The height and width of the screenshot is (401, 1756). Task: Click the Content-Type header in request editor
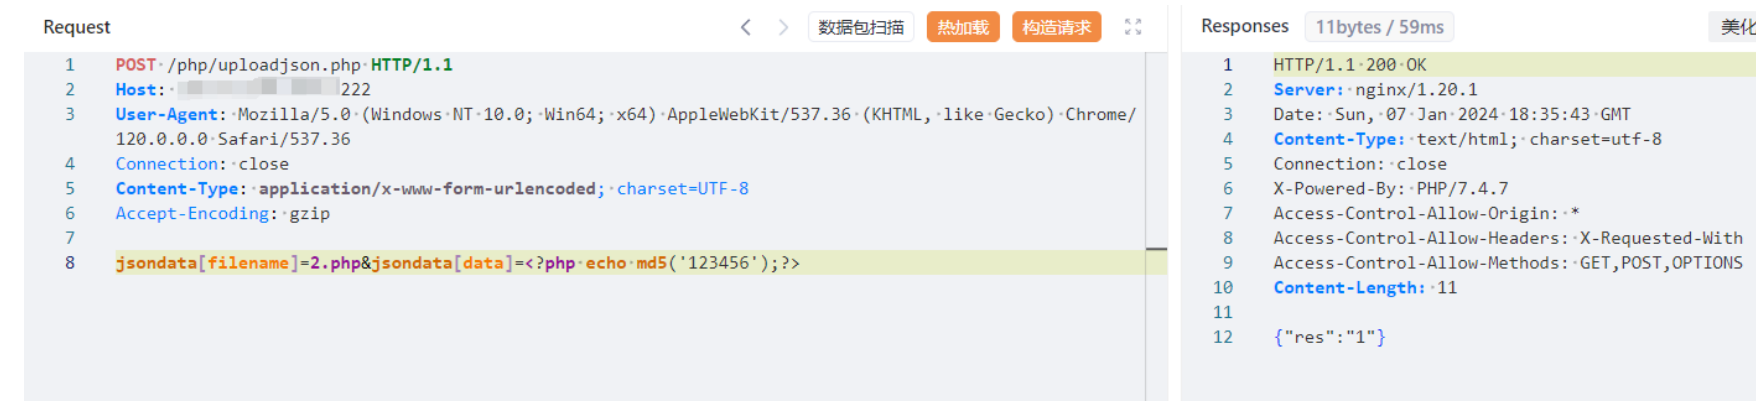pos(432,189)
